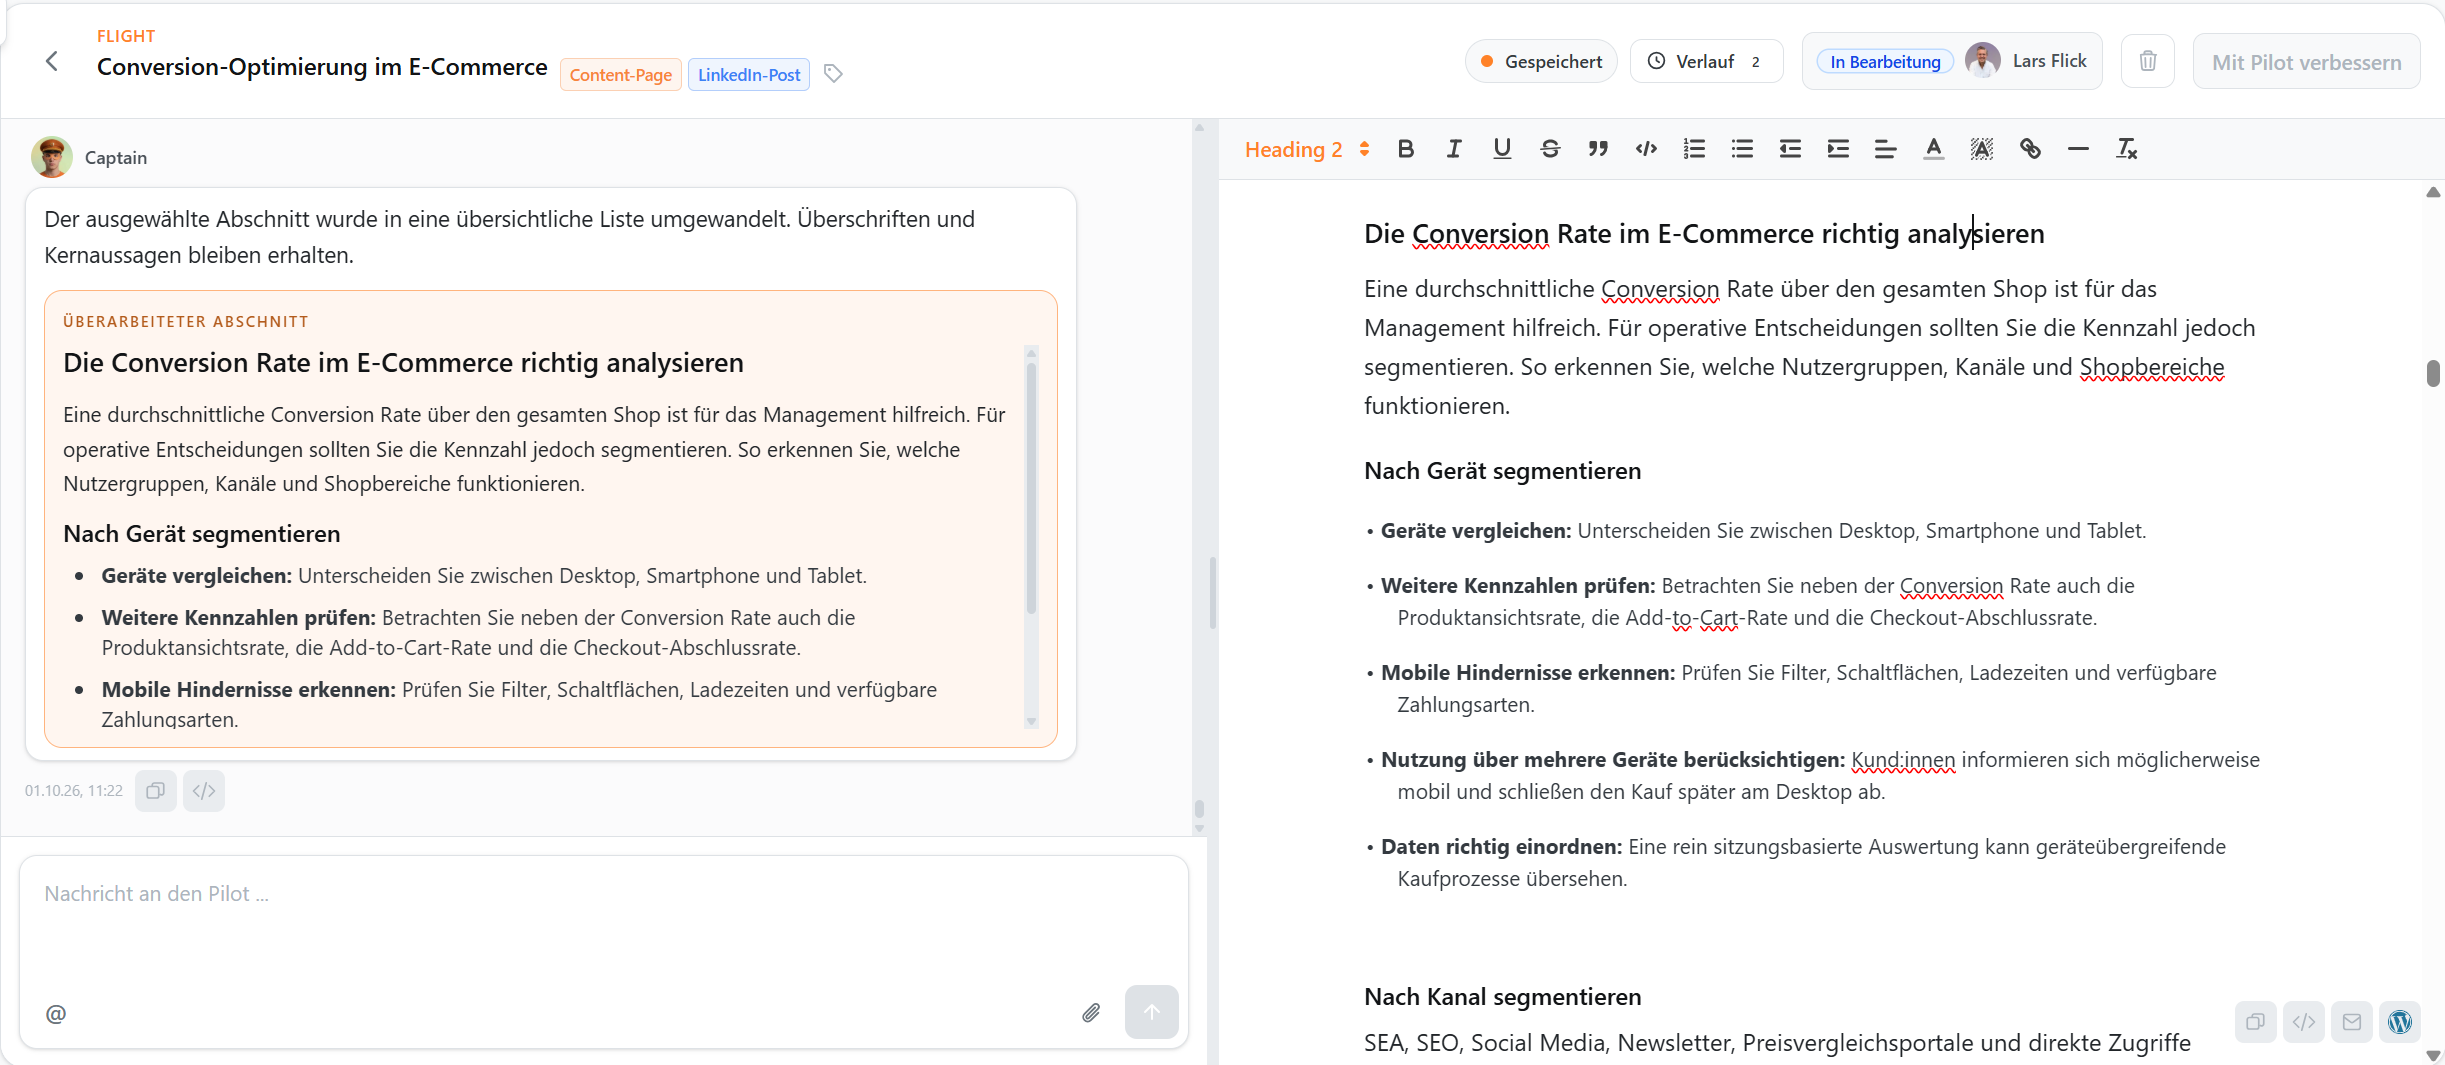2445x1065 pixels.
Task: Export the editor content as HTML code
Action: click(2304, 1022)
